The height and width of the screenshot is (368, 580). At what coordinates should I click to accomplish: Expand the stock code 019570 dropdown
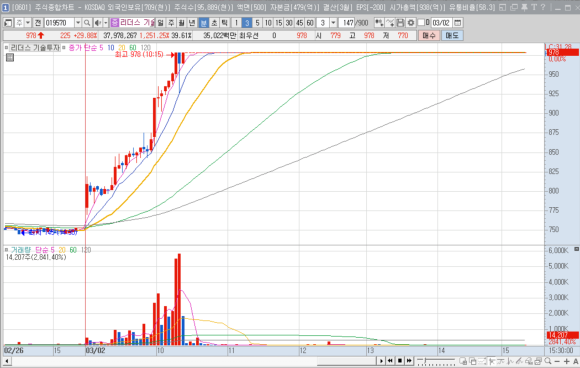[78, 23]
